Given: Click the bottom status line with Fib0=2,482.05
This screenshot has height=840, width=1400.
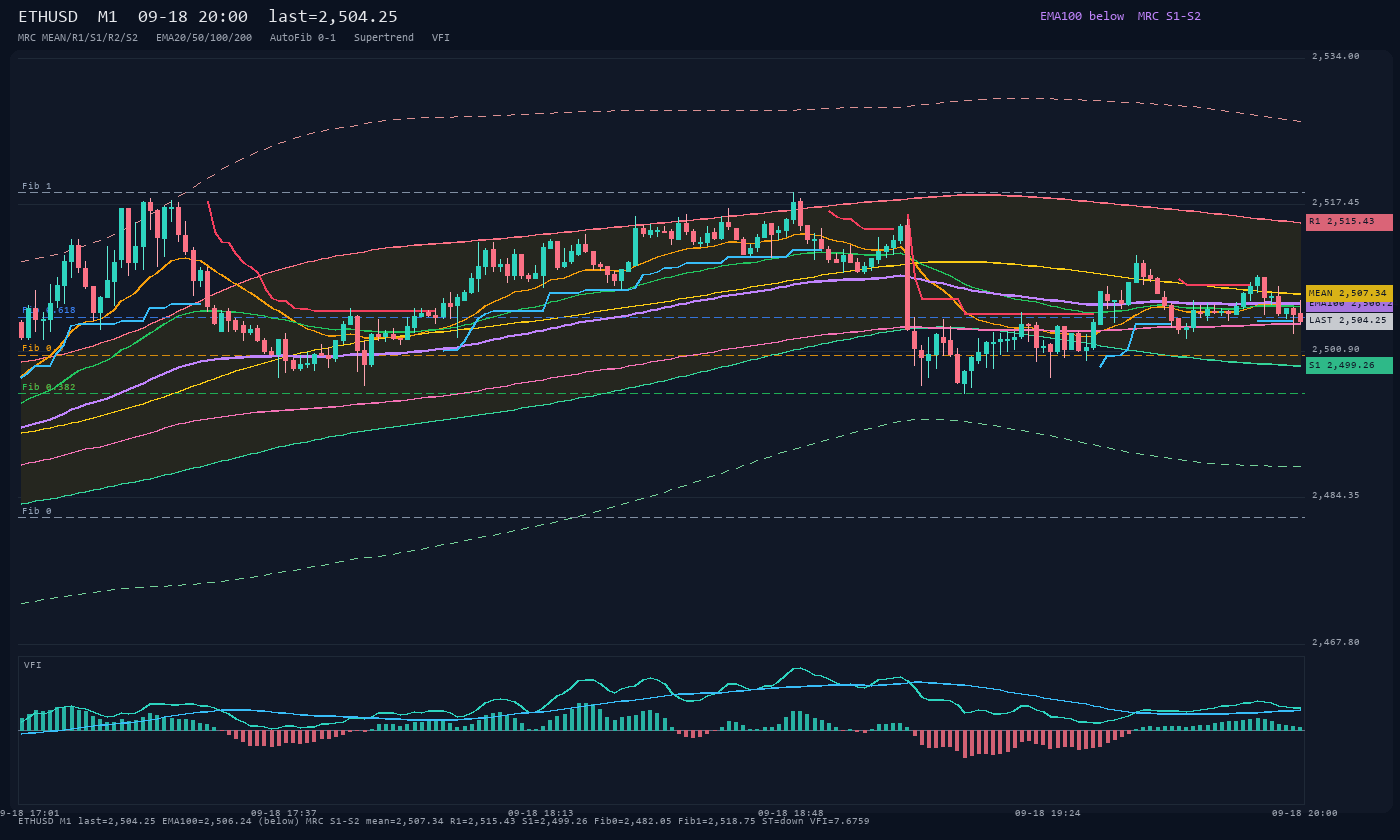Looking at the screenshot, I should [x=443, y=821].
